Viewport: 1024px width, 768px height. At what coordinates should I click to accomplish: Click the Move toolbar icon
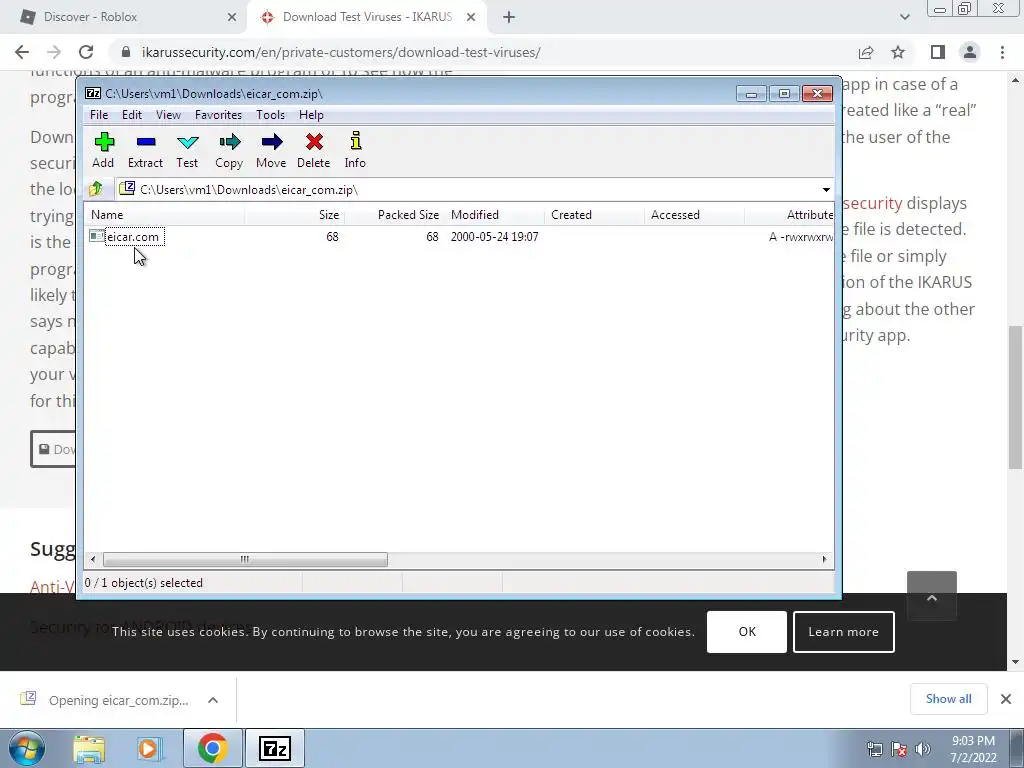[x=271, y=150]
